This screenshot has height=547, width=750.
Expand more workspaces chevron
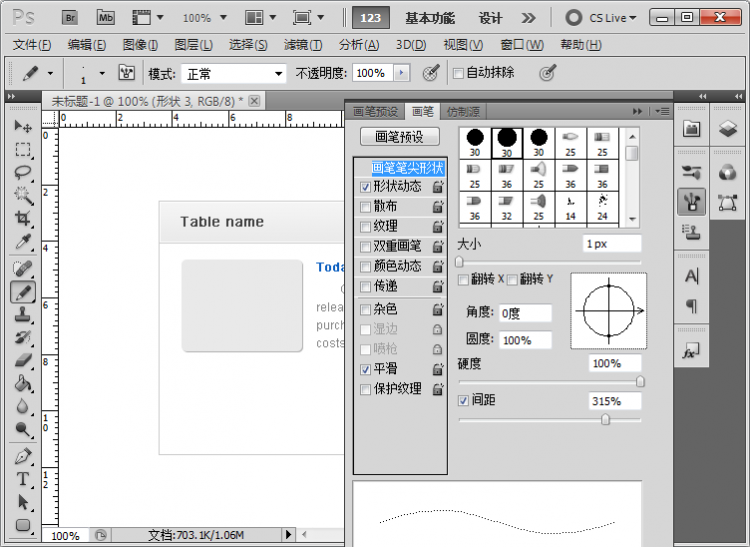pos(528,18)
